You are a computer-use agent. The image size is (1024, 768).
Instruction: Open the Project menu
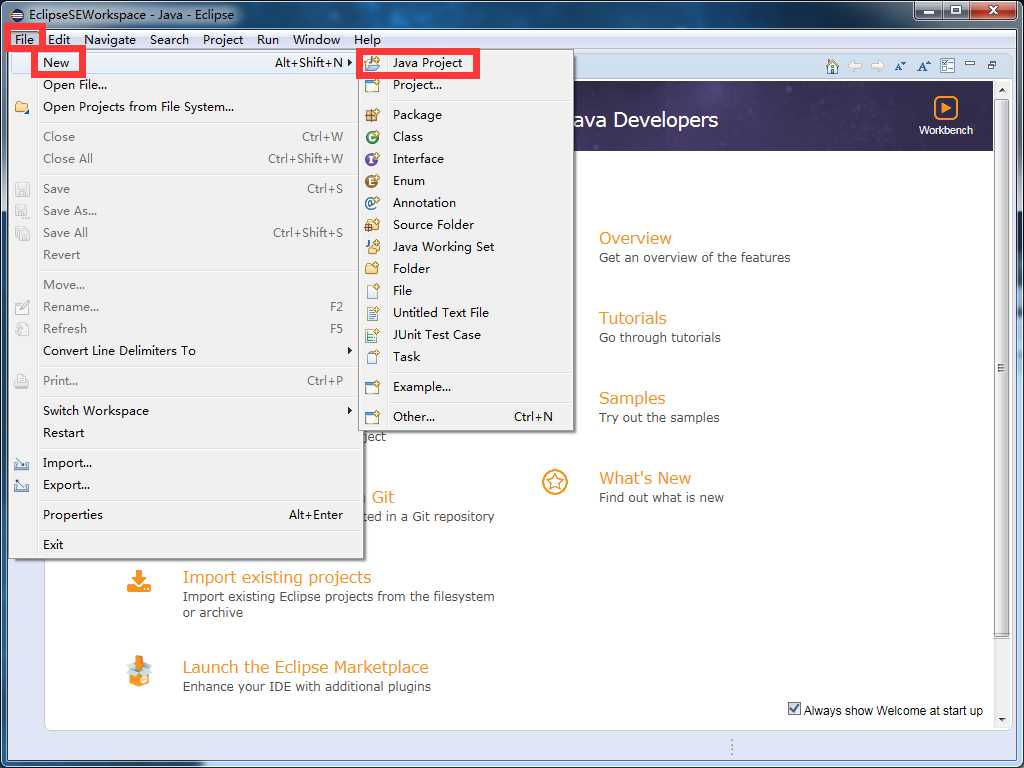click(x=223, y=39)
